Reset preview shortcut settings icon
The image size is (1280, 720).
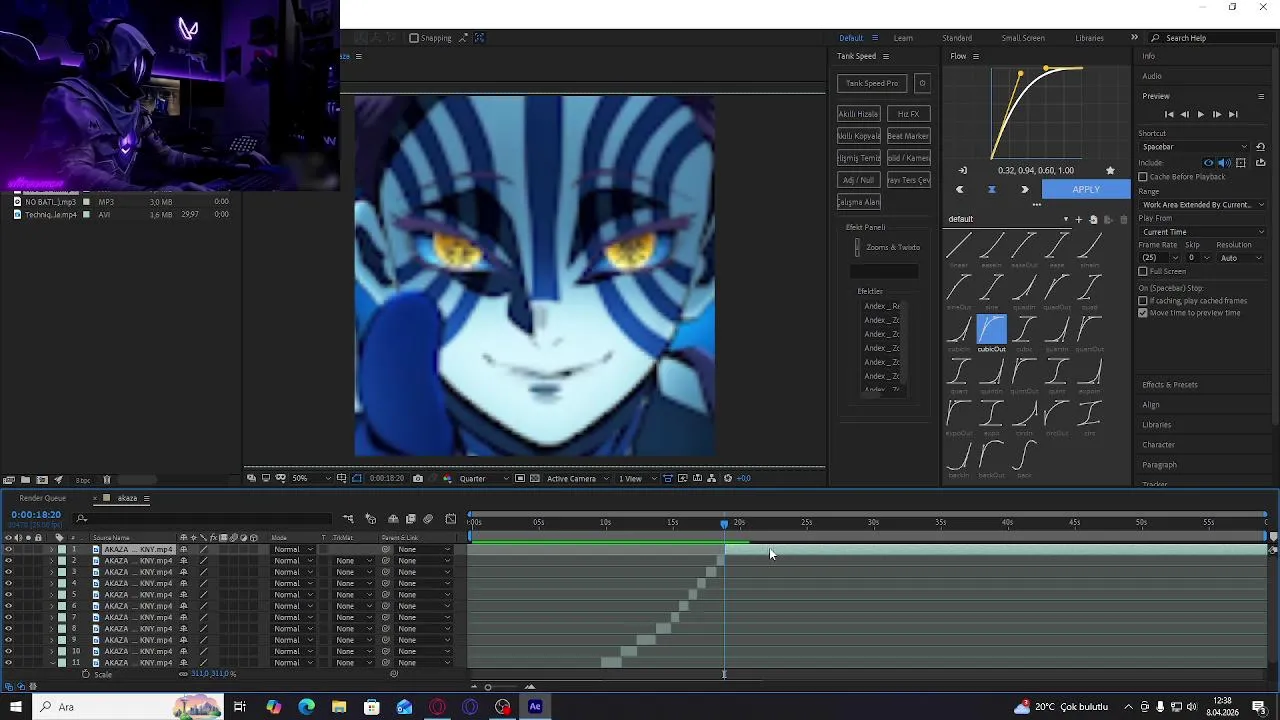1260,147
